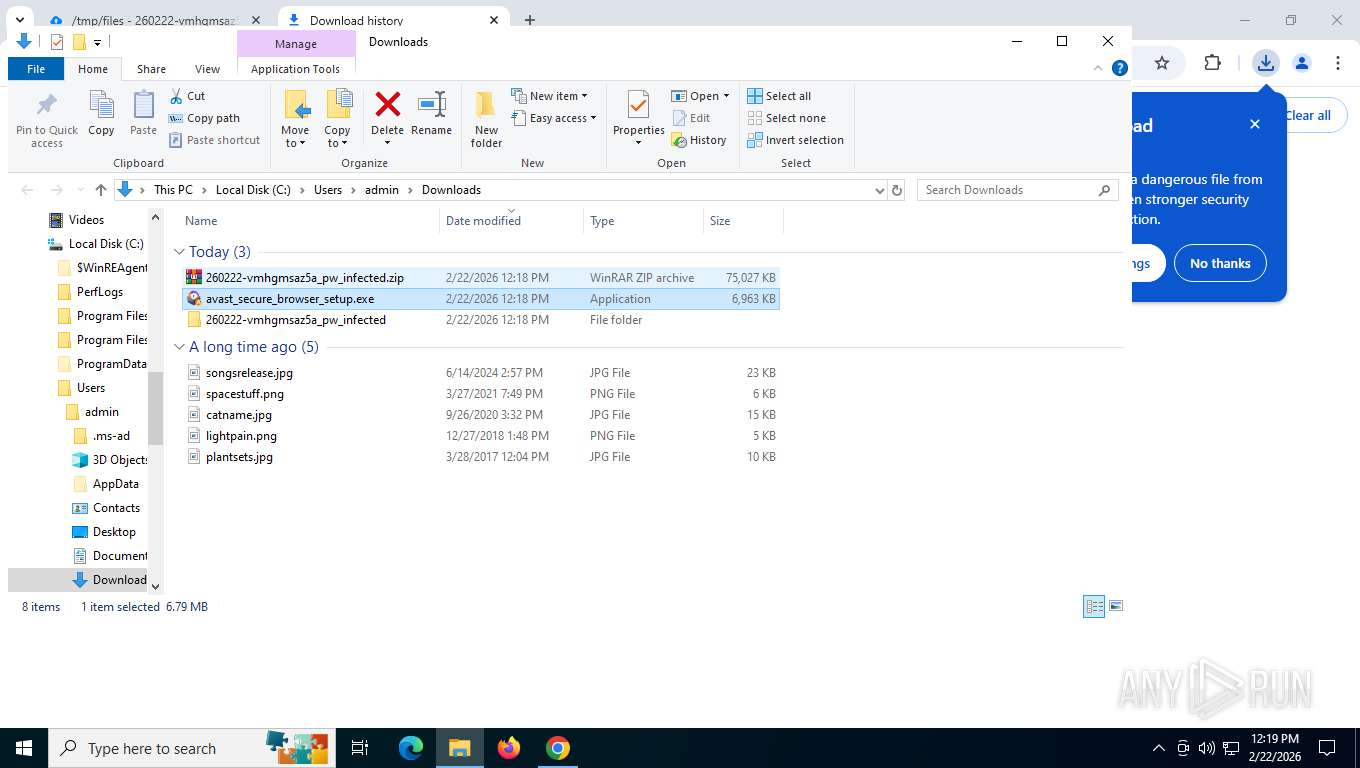Select lightpain.png file
Screen dimensions: 1360x768
coord(480,436)
